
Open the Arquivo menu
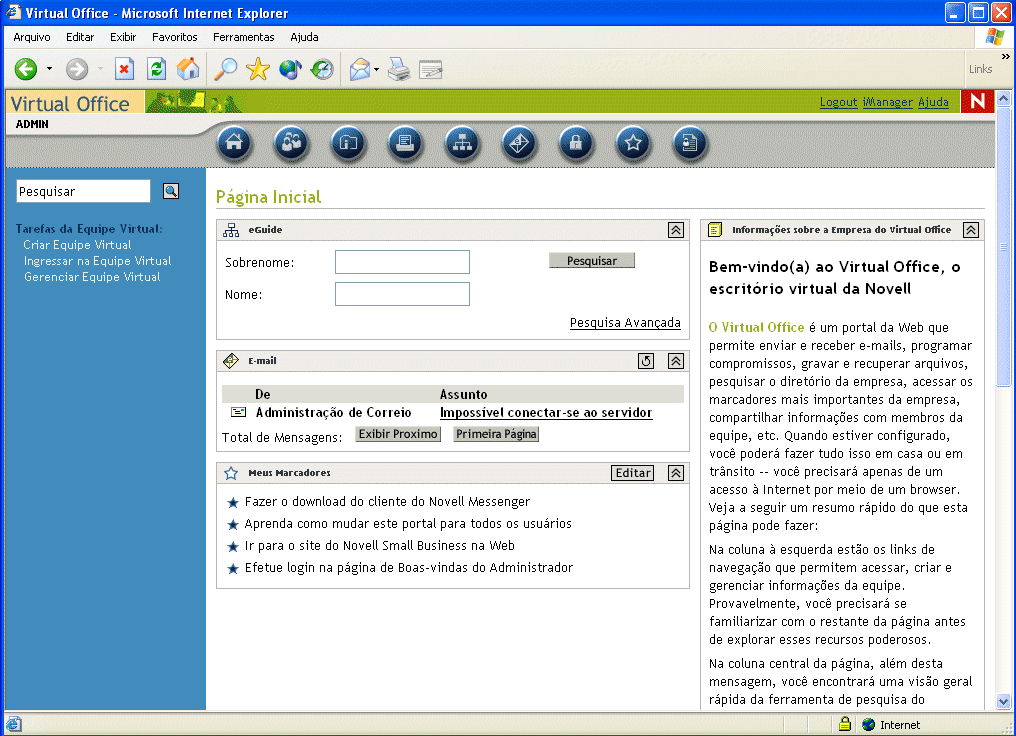pyautogui.click(x=32, y=37)
